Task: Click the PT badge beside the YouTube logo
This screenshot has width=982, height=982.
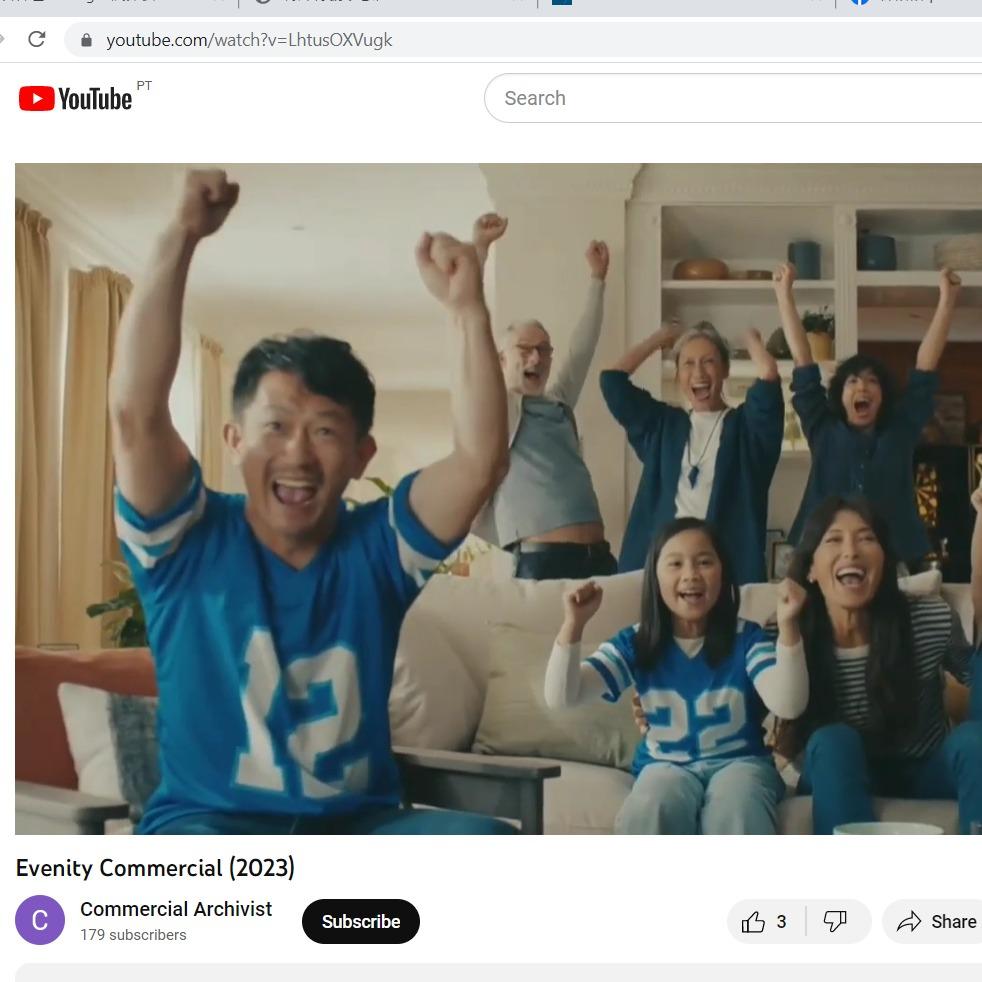Action: [x=144, y=86]
